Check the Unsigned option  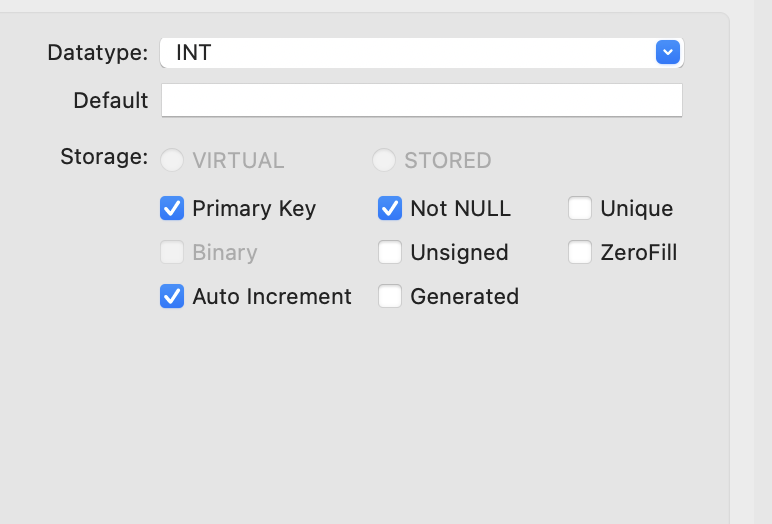coord(389,252)
